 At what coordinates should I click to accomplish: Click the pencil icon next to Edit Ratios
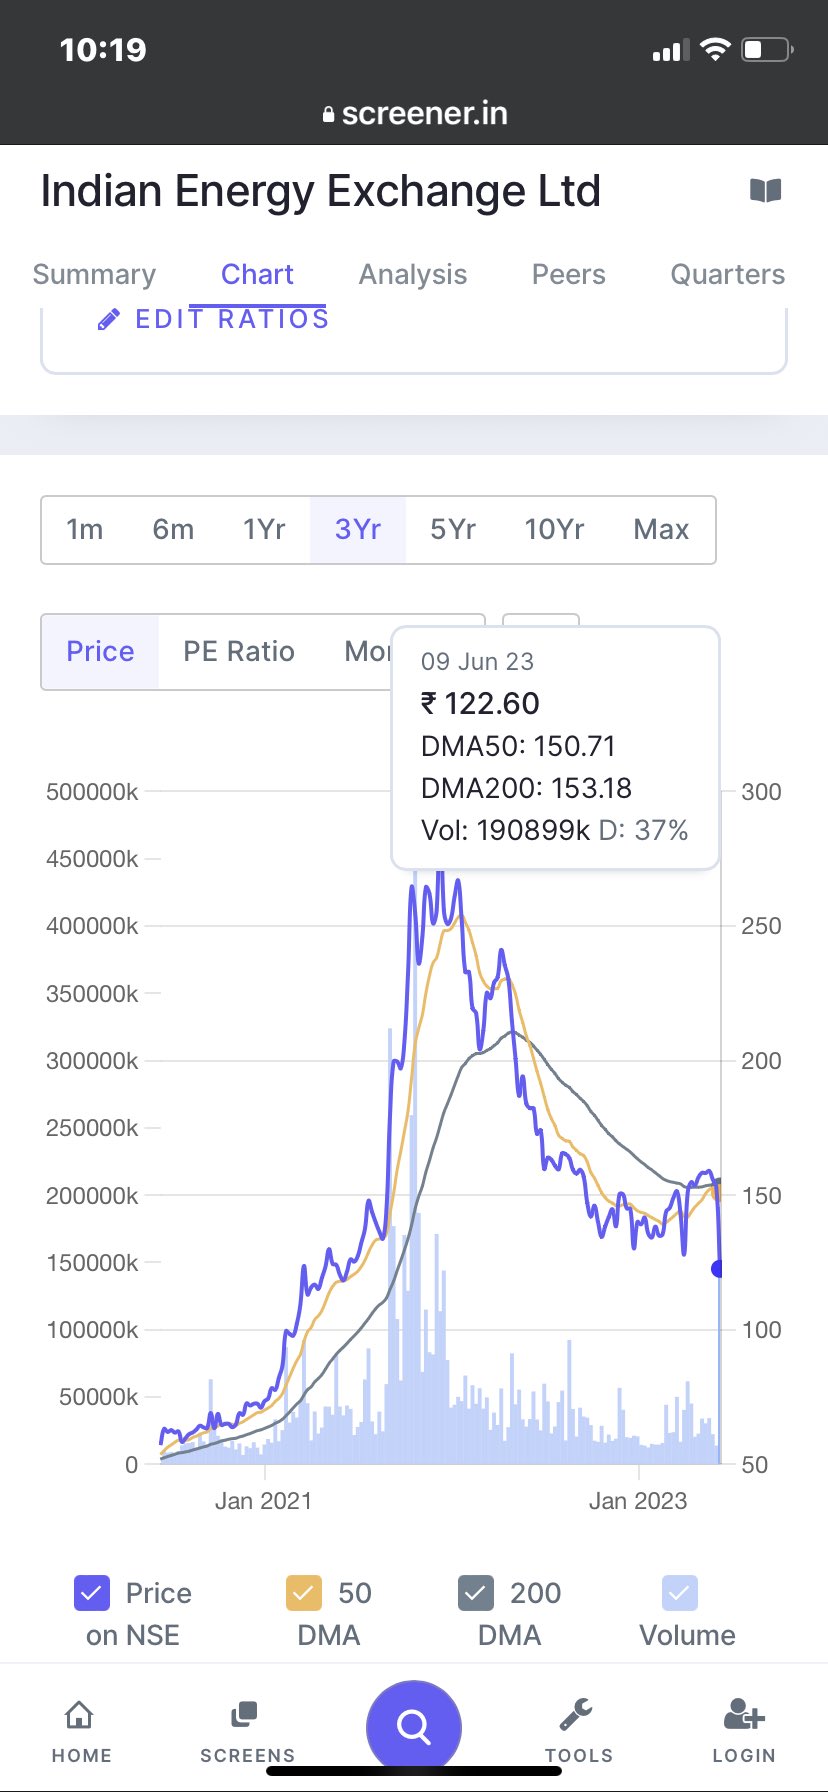(x=109, y=320)
